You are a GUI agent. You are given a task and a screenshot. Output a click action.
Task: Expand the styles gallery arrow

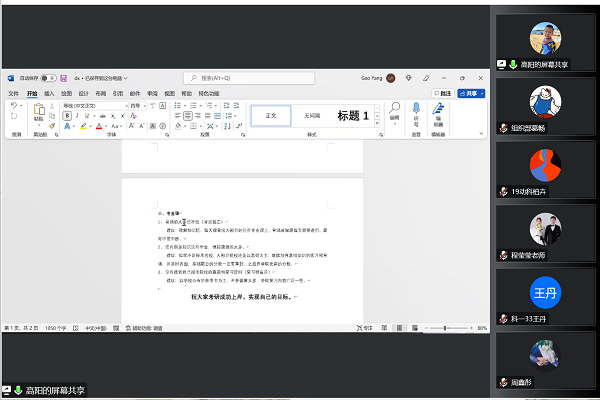[377, 124]
